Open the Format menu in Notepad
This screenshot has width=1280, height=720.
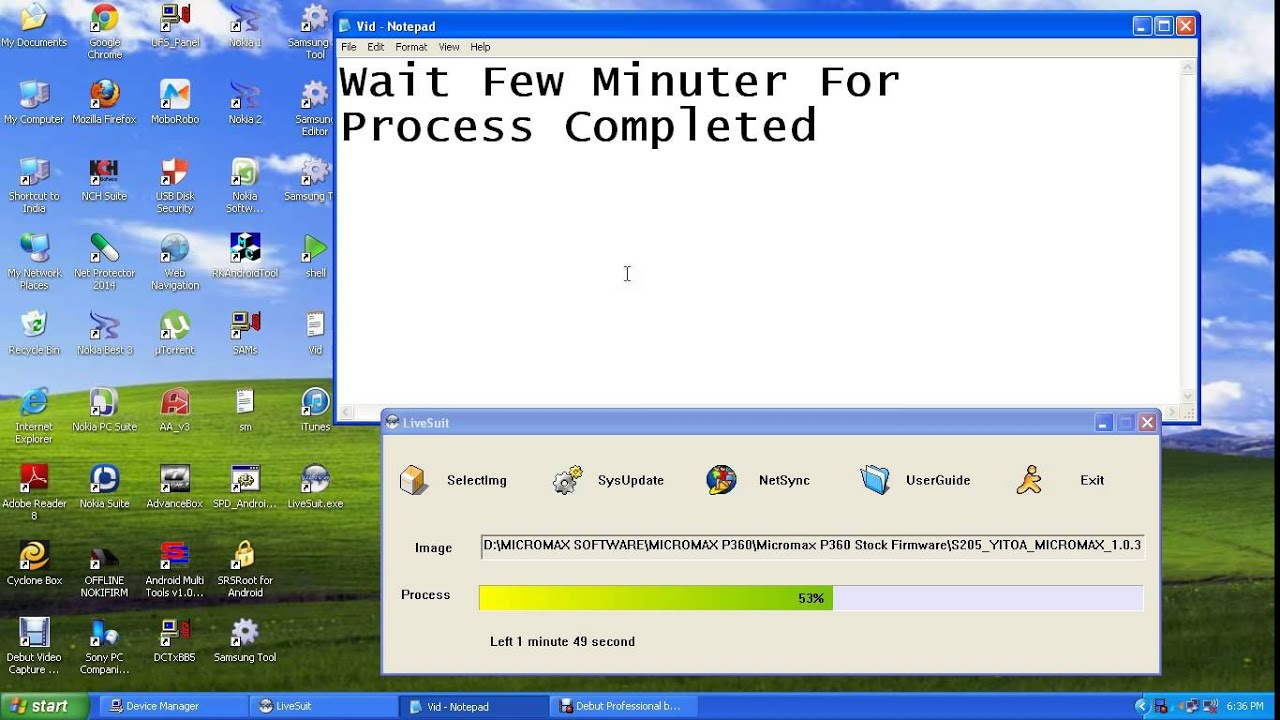coord(411,47)
